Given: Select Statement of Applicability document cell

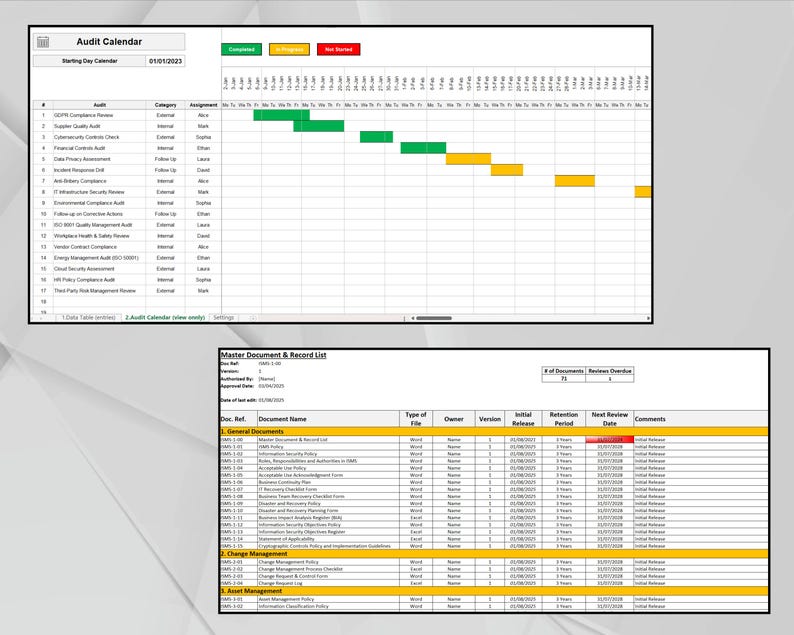Looking at the screenshot, I should tap(328, 539).
